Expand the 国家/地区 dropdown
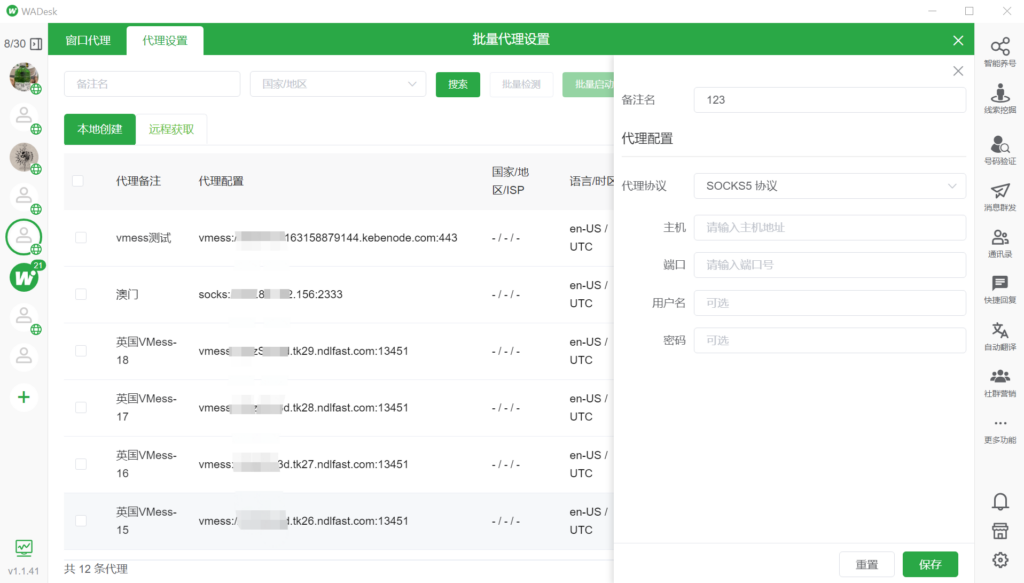Viewport: 1024px width, 583px height. pyautogui.click(x=338, y=84)
